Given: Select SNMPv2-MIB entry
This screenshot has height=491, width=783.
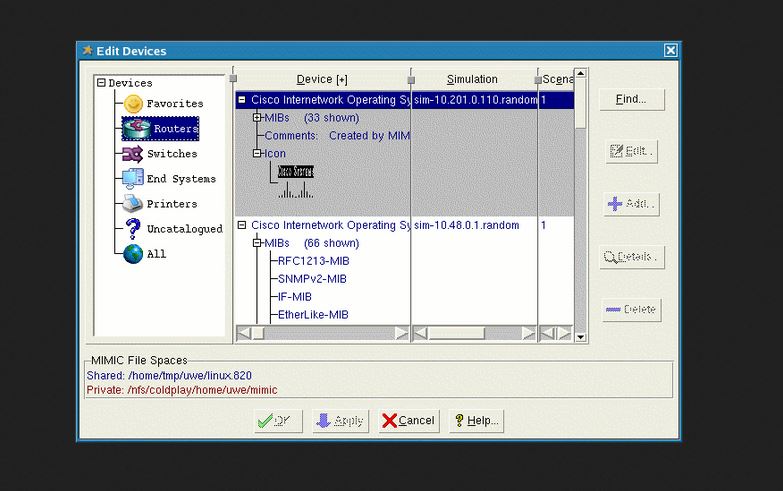Looking at the screenshot, I should pyautogui.click(x=312, y=279).
